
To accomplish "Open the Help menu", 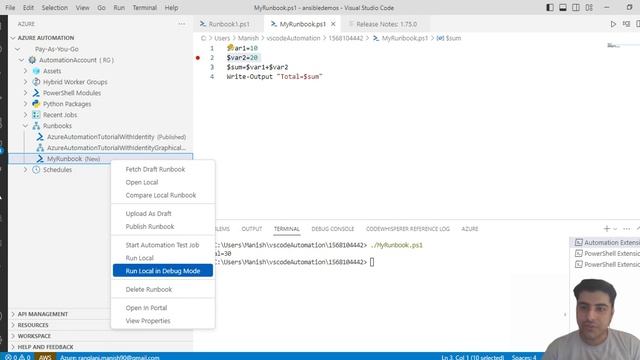I will [171, 8].
